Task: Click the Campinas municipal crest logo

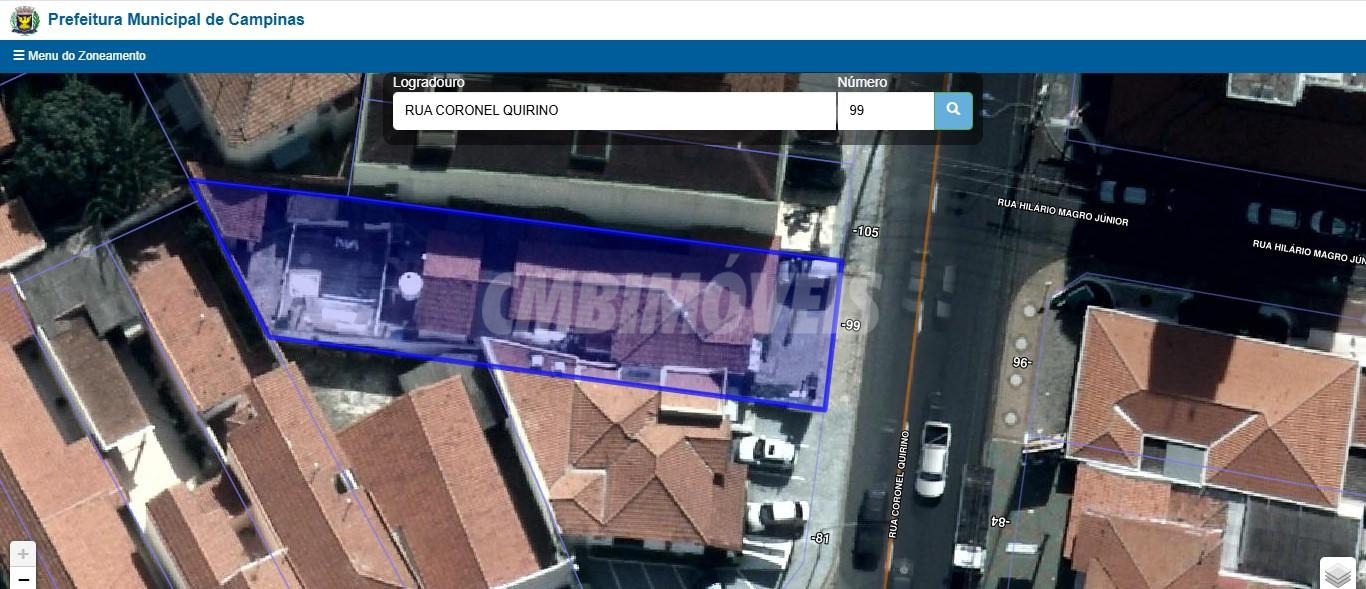Action: click(x=25, y=20)
